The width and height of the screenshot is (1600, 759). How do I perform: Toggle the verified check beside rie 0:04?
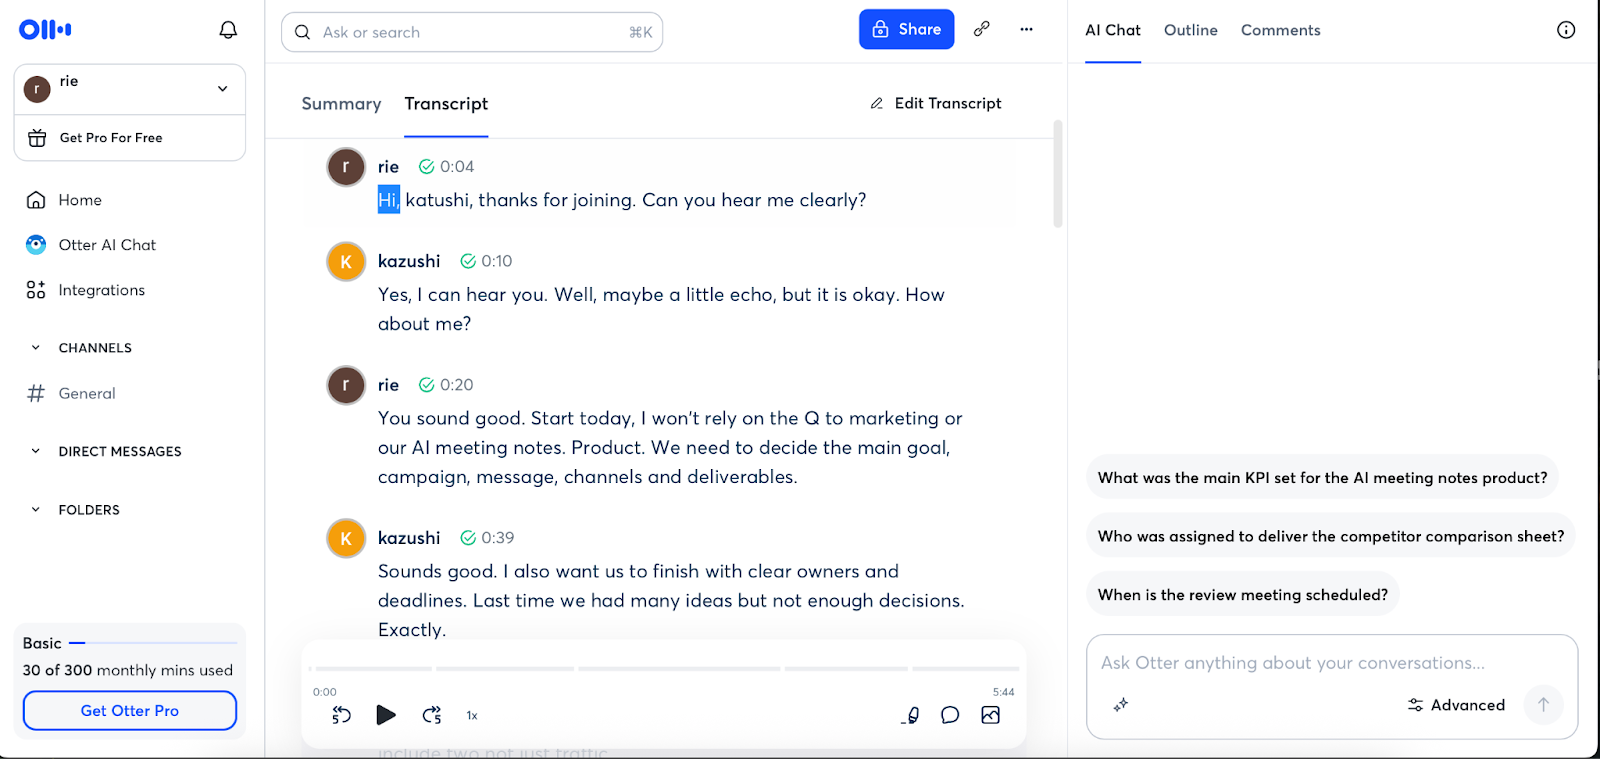point(427,167)
